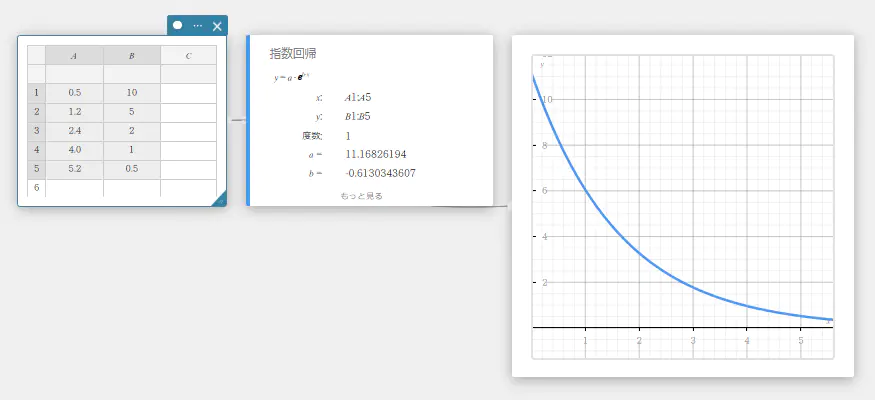This screenshot has width=875, height=400.
Task: Click the spreadsheet resize corner handle
Action: [219, 200]
